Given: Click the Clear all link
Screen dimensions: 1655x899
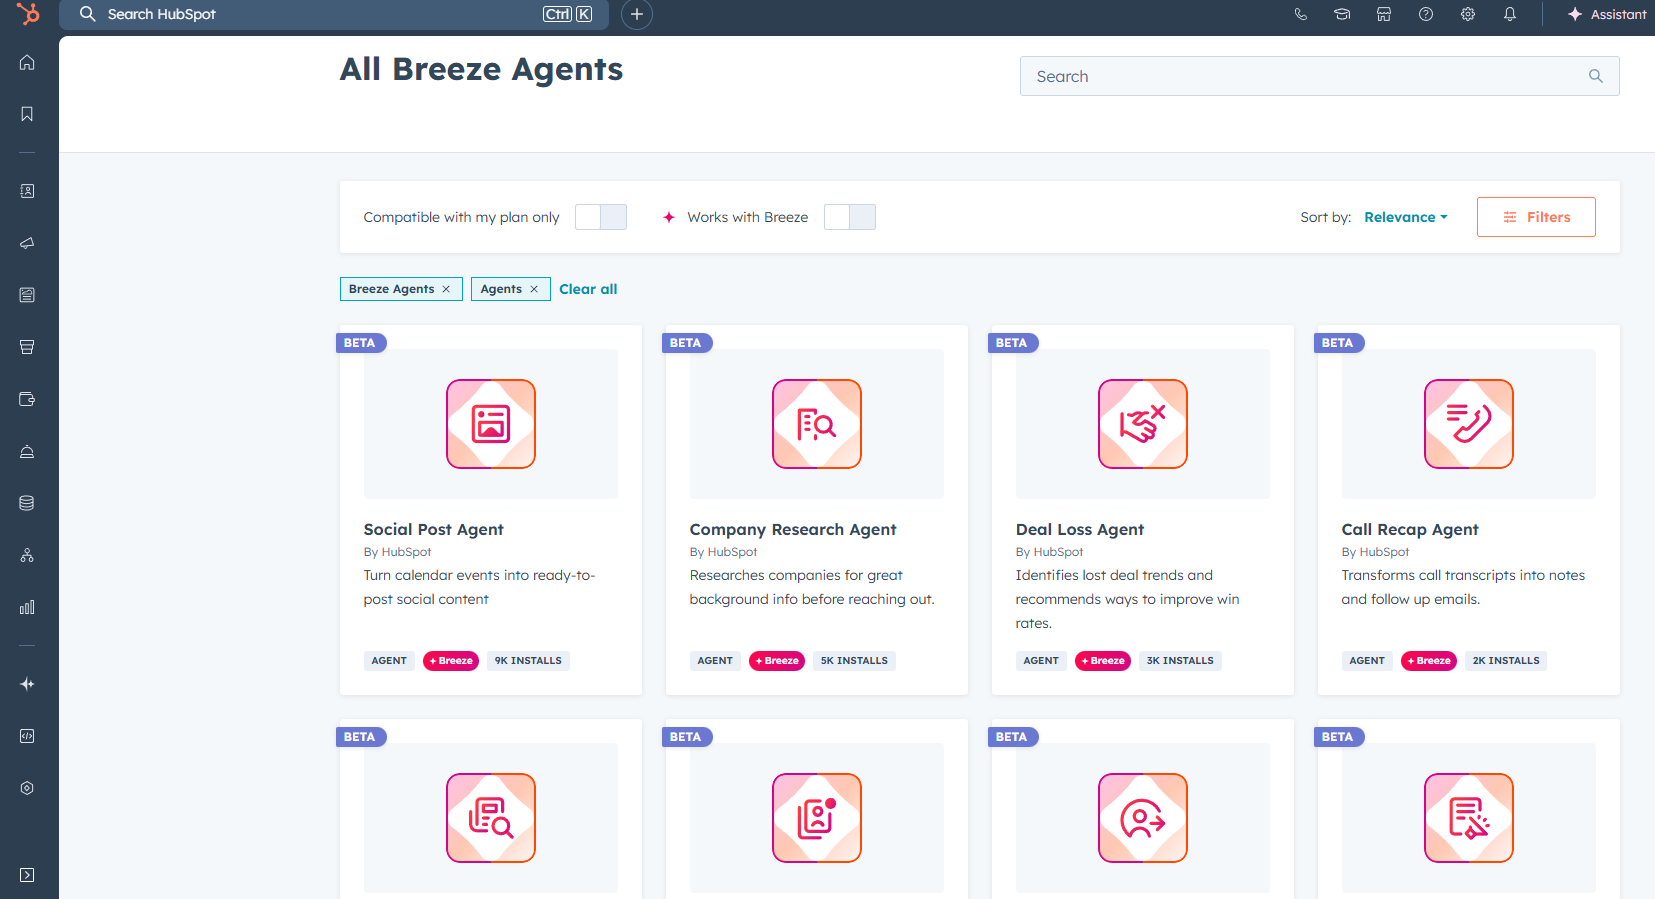Looking at the screenshot, I should [x=588, y=289].
